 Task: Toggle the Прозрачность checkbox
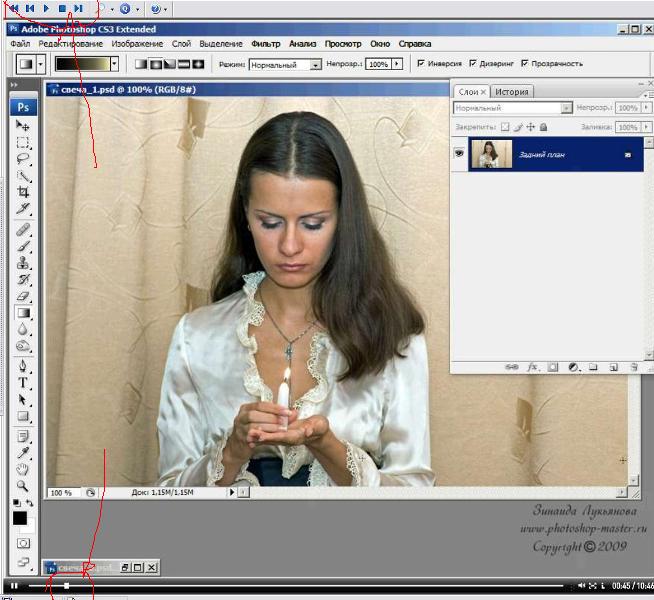point(524,63)
